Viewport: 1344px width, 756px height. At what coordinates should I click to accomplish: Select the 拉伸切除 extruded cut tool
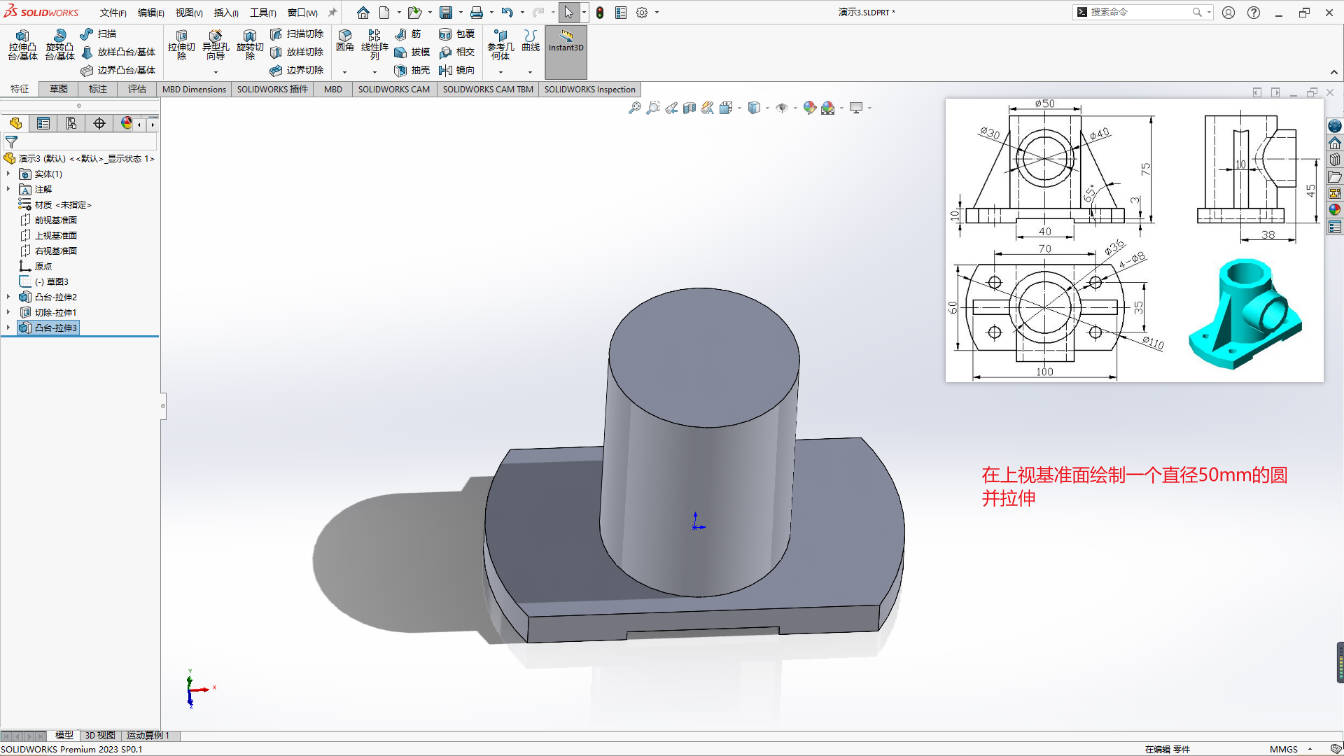[181, 45]
